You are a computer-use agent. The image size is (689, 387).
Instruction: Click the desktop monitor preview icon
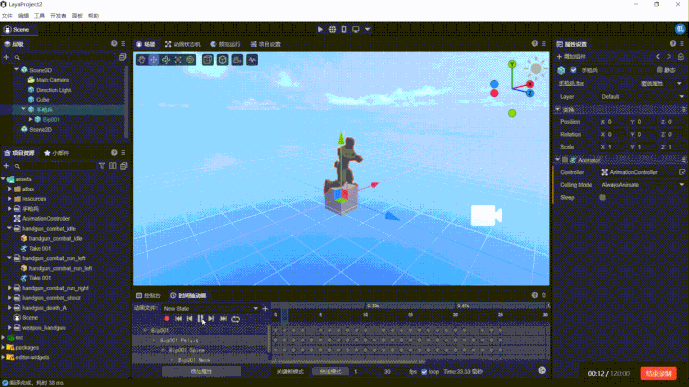355,29
